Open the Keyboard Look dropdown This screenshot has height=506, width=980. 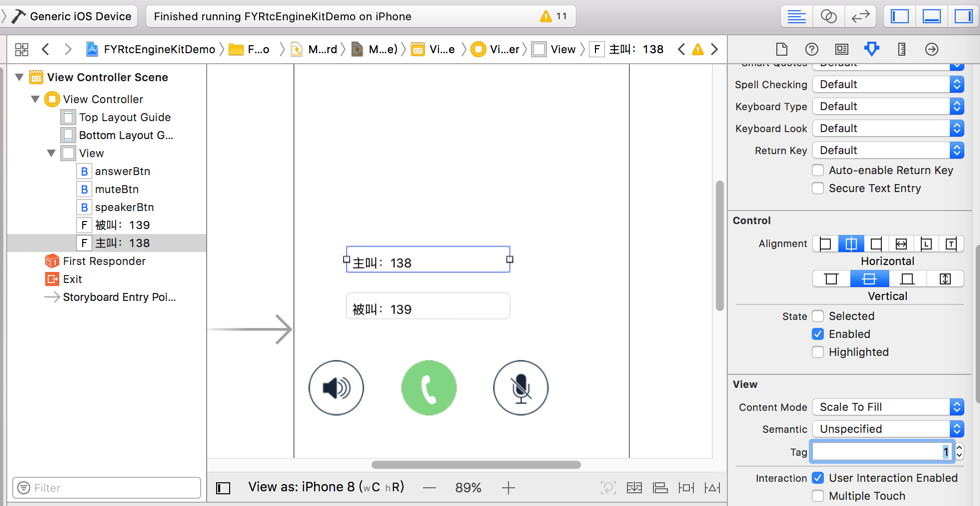click(888, 128)
